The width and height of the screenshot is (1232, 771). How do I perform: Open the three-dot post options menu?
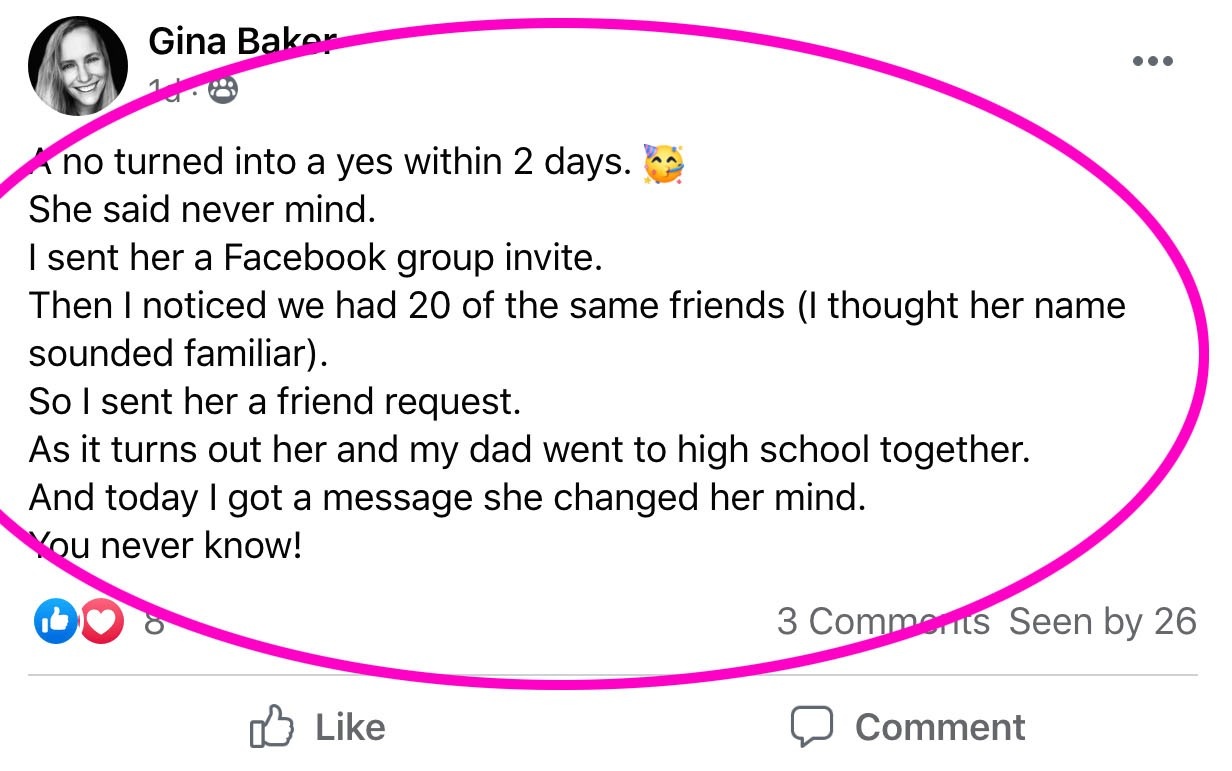[1151, 62]
